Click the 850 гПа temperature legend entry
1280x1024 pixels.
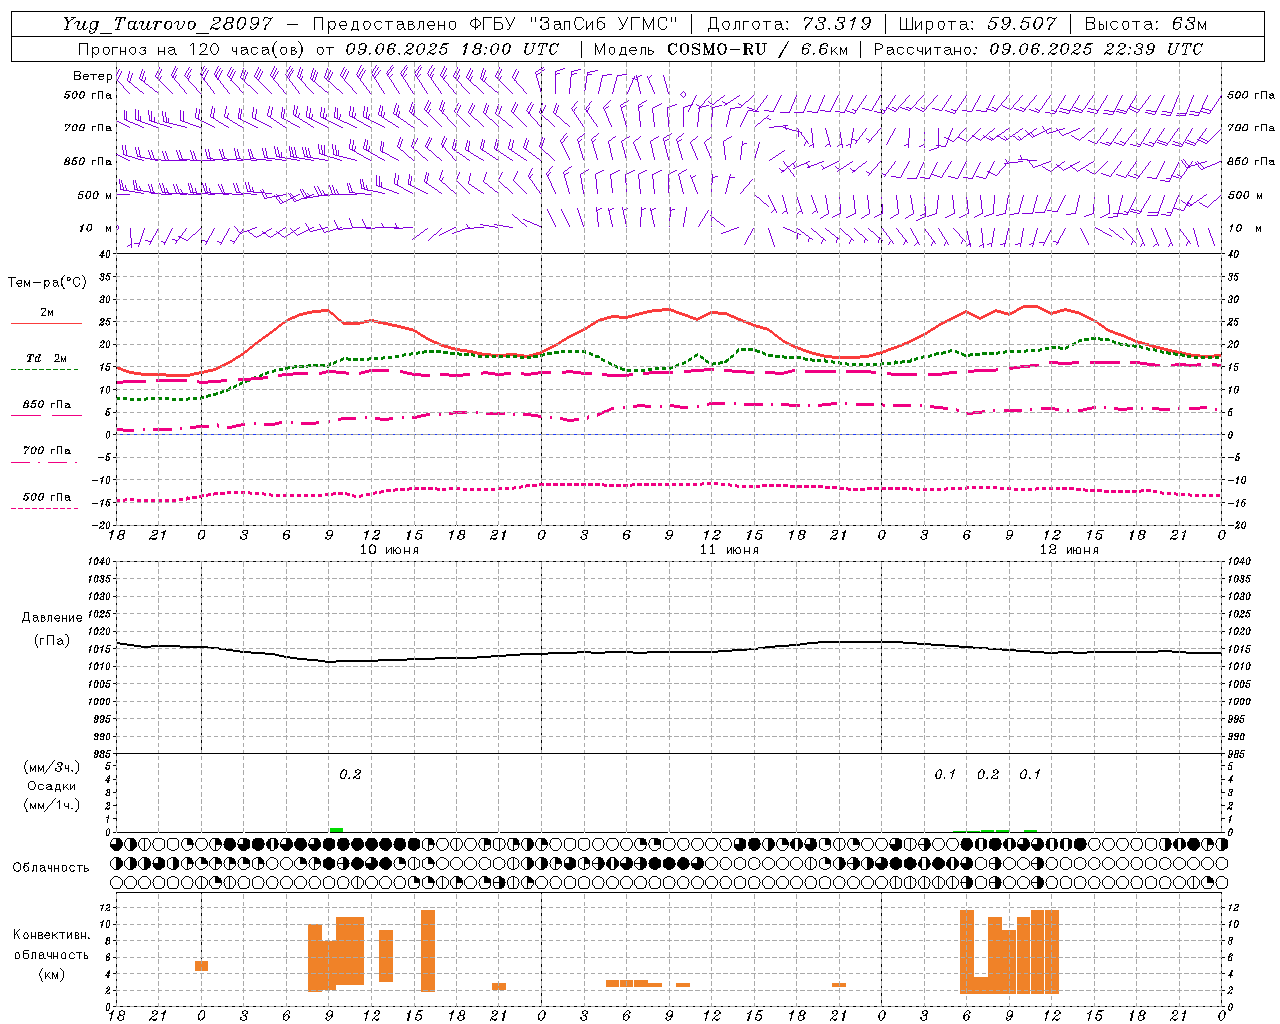click(x=46, y=405)
